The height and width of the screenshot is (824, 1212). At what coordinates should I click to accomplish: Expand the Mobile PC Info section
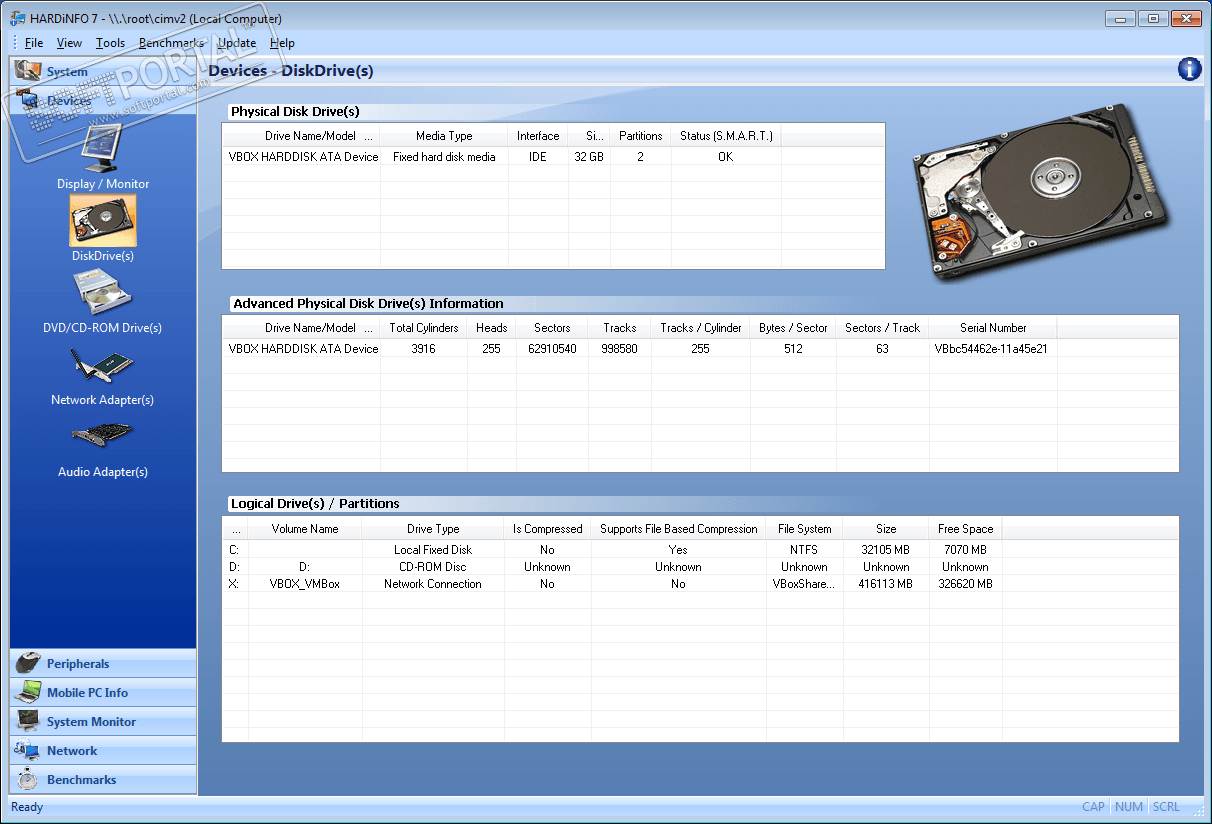coord(103,692)
